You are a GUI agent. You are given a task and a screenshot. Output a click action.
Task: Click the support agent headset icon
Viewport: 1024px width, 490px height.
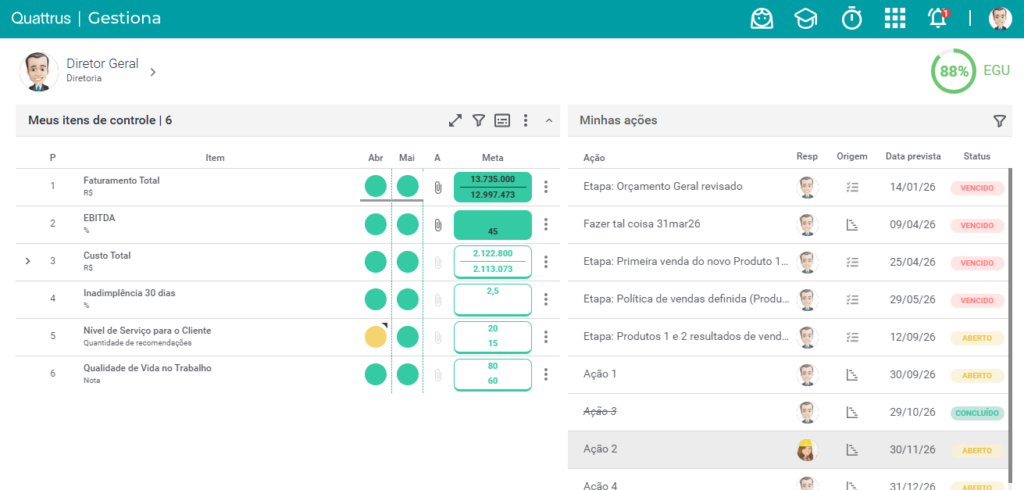coord(761,18)
